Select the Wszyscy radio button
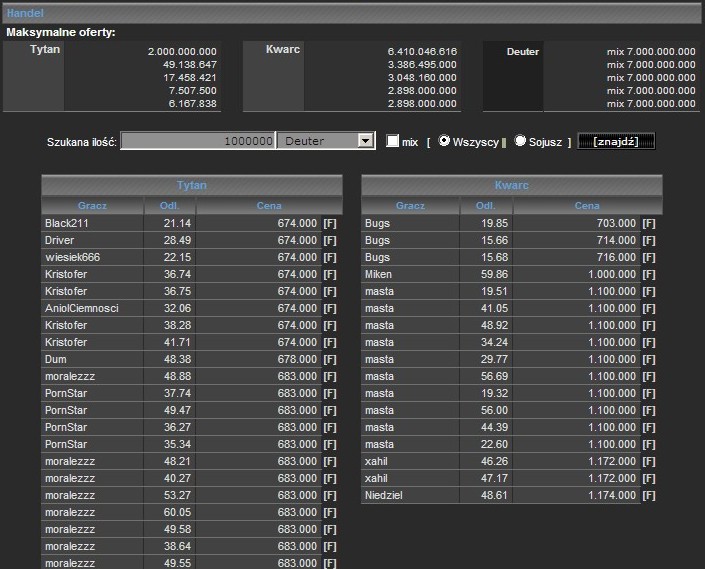 click(x=444, y=141)
